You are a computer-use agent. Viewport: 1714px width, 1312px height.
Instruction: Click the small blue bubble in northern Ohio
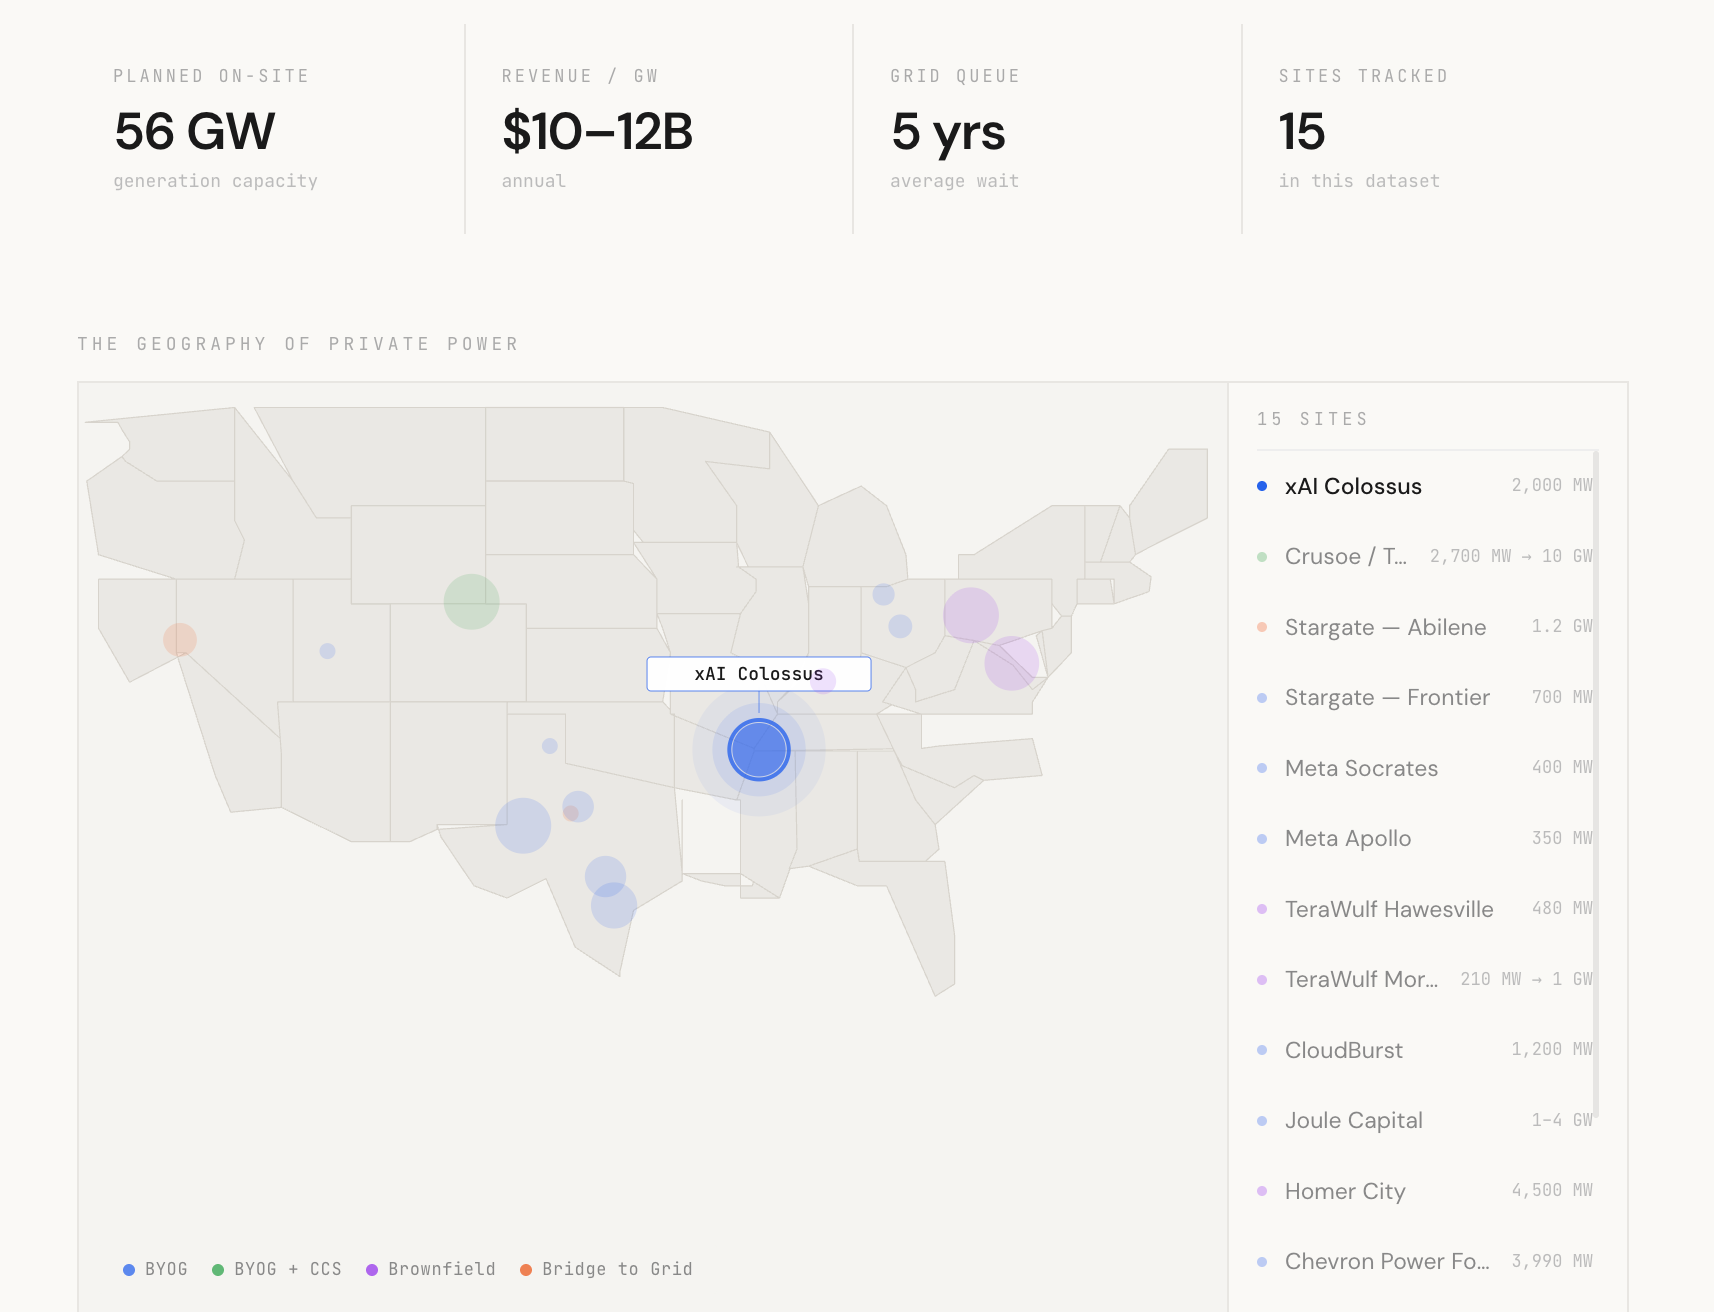[883, 594]
